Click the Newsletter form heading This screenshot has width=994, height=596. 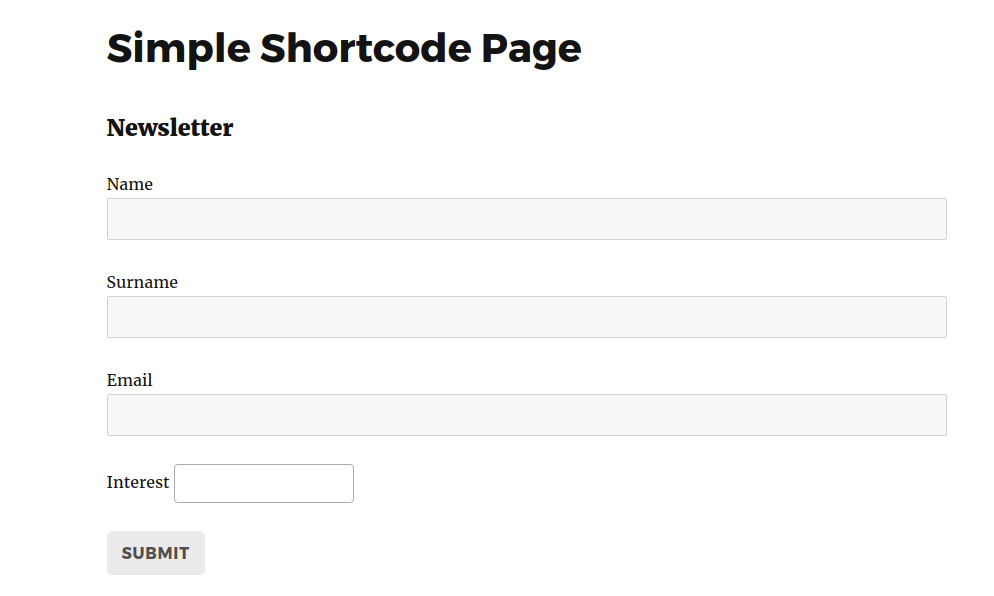click(170, 128)
